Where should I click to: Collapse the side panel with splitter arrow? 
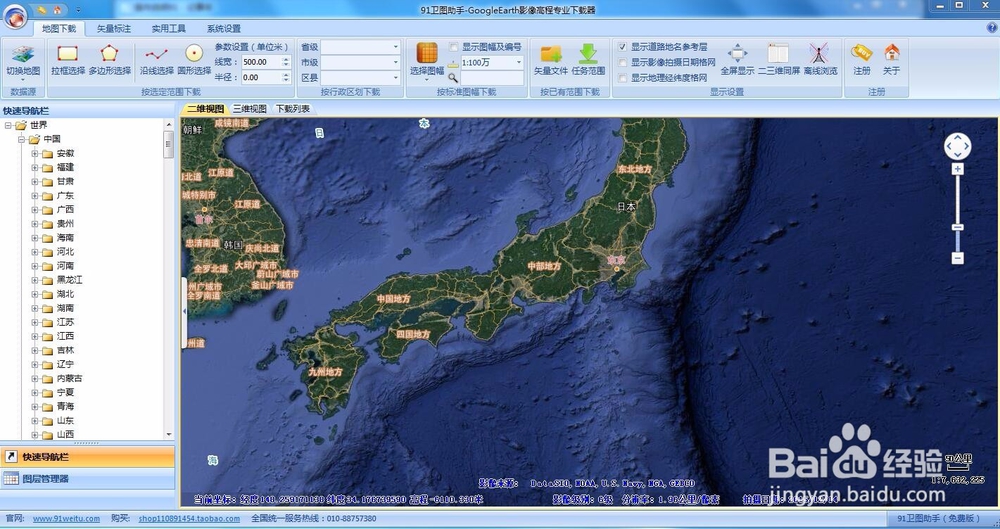tap(185, 311)
